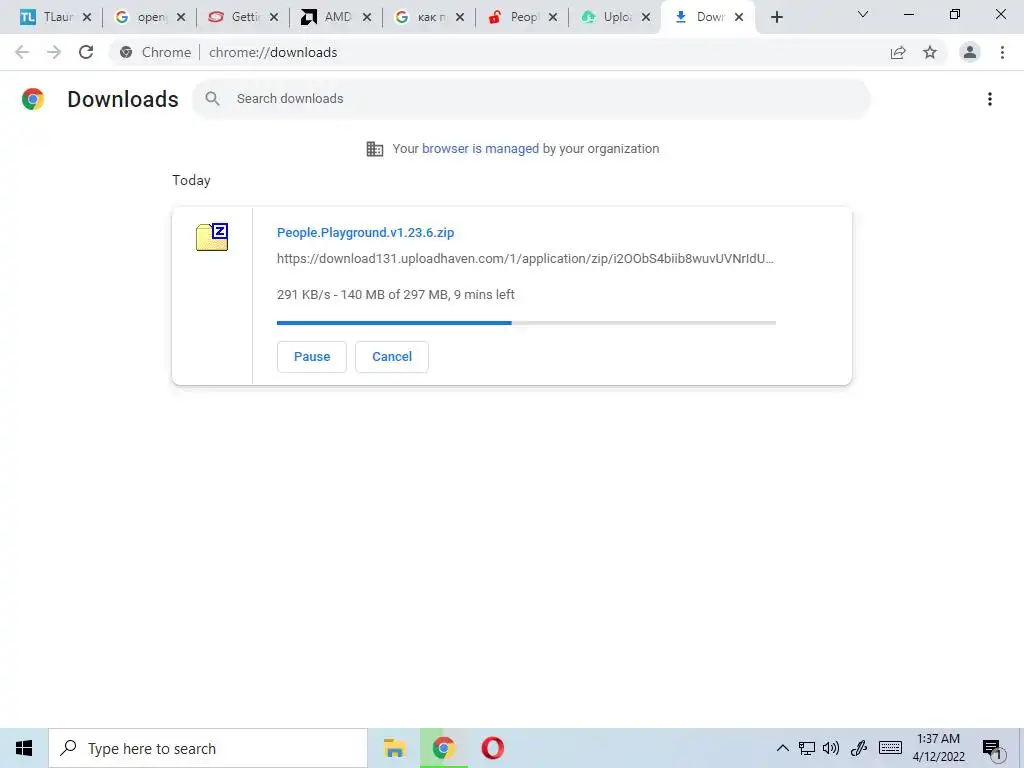Open the volume control tray icon
The height and width of the screenshot is (768, 1024).
(831, 748)
